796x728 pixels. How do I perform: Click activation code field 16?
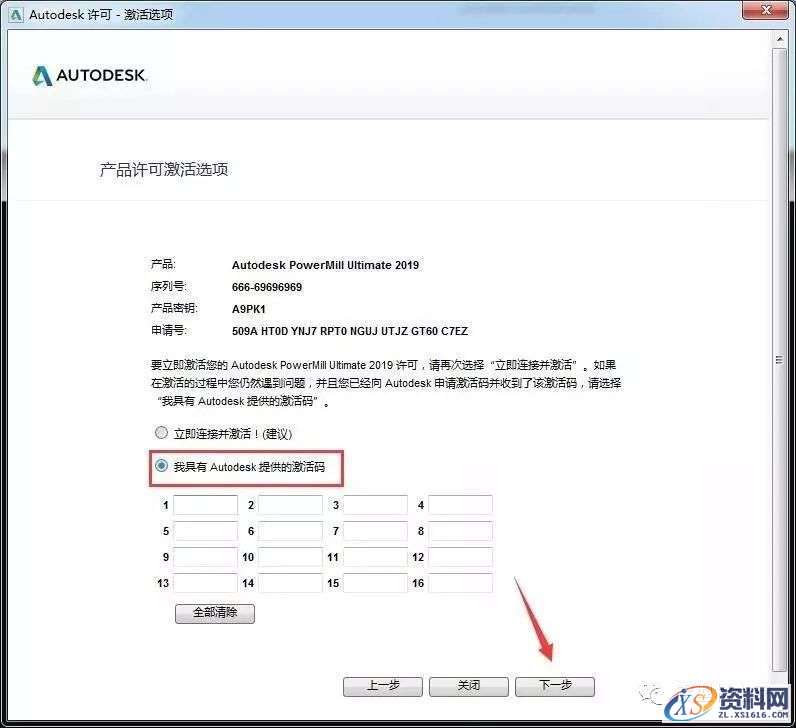click(x=460, y=583)
